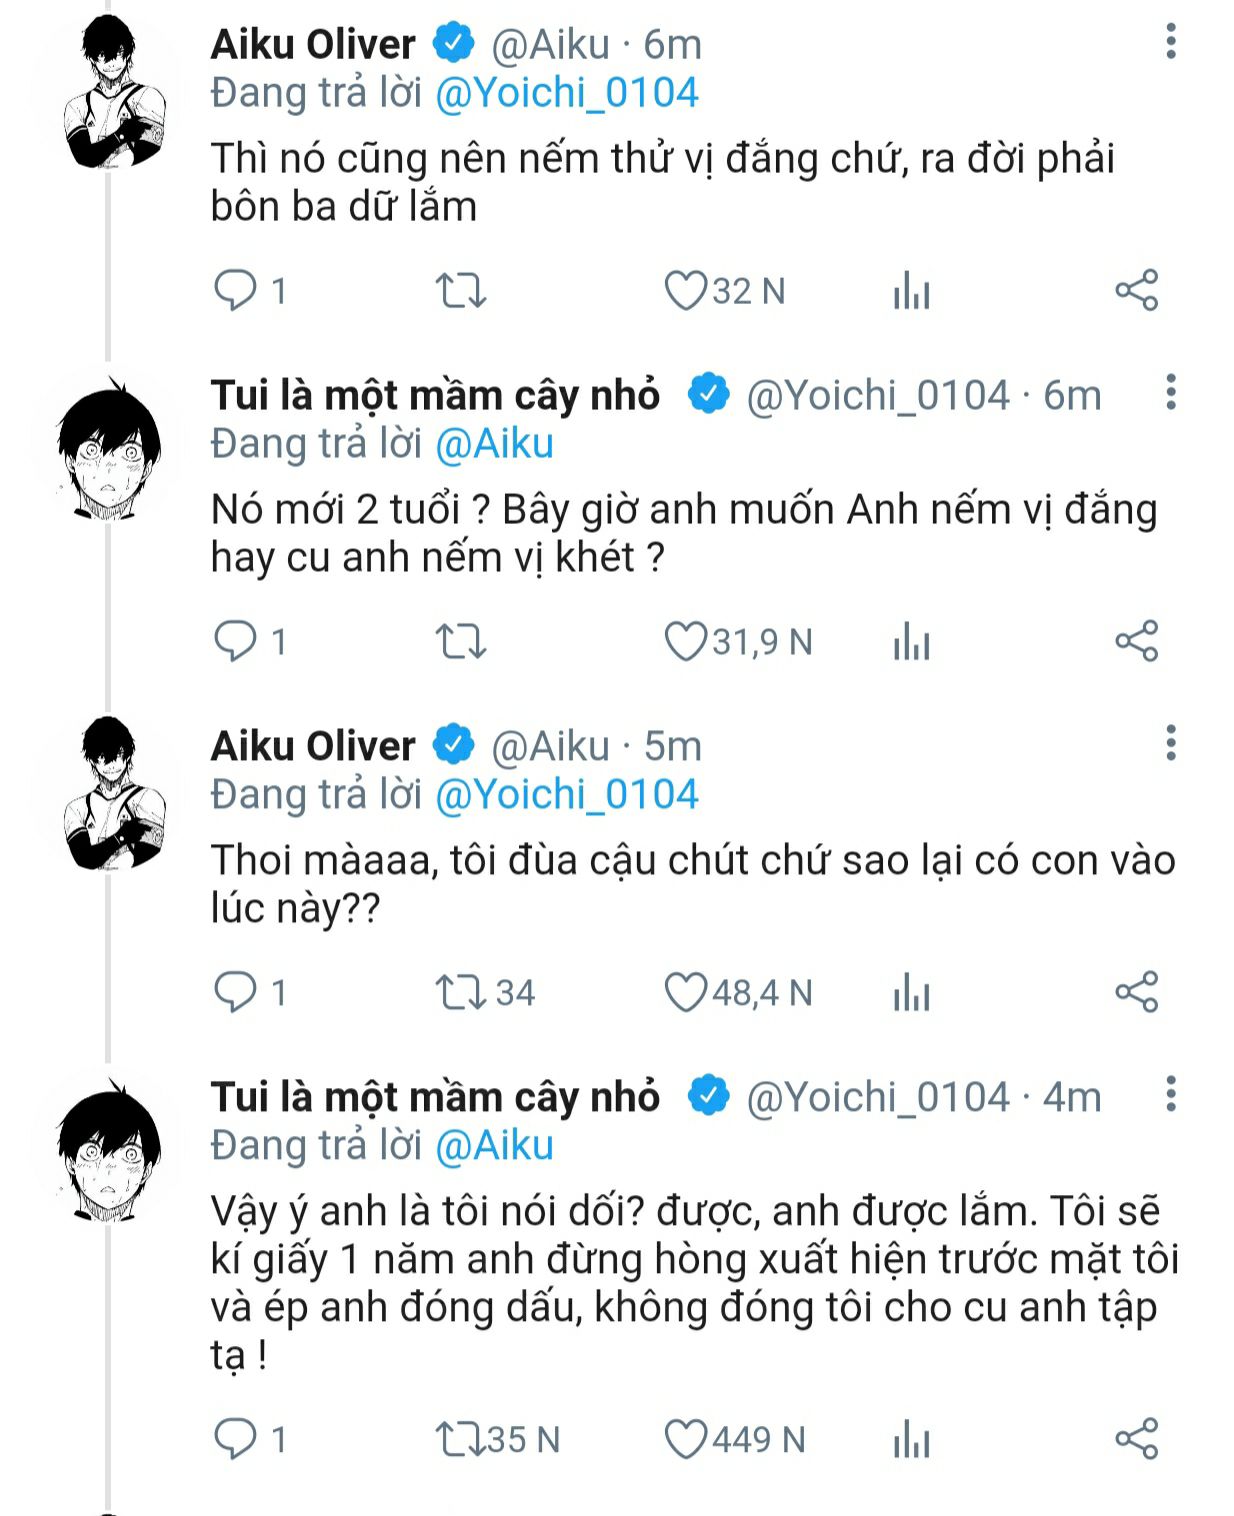1234x1516 pixels.
Task: Open Yoichi's avatar on the 4m tweet
Action: [108, 1148]
